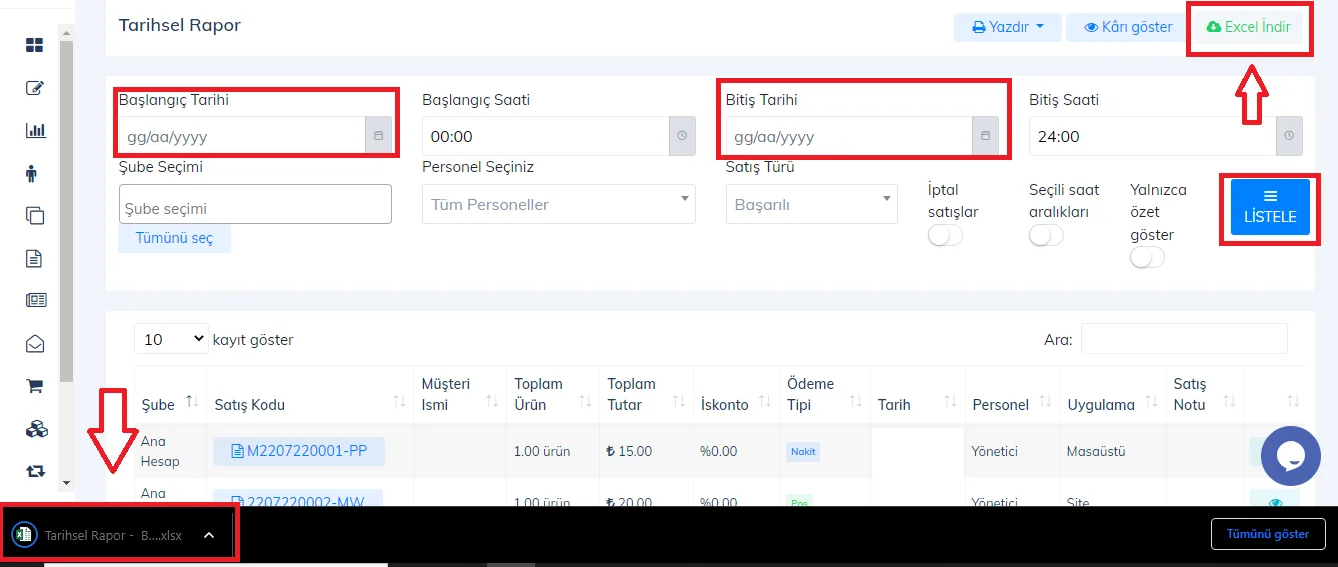
Task: Click the Başlangıç Saati 00:00 field
Action: (x=546, y=135)
